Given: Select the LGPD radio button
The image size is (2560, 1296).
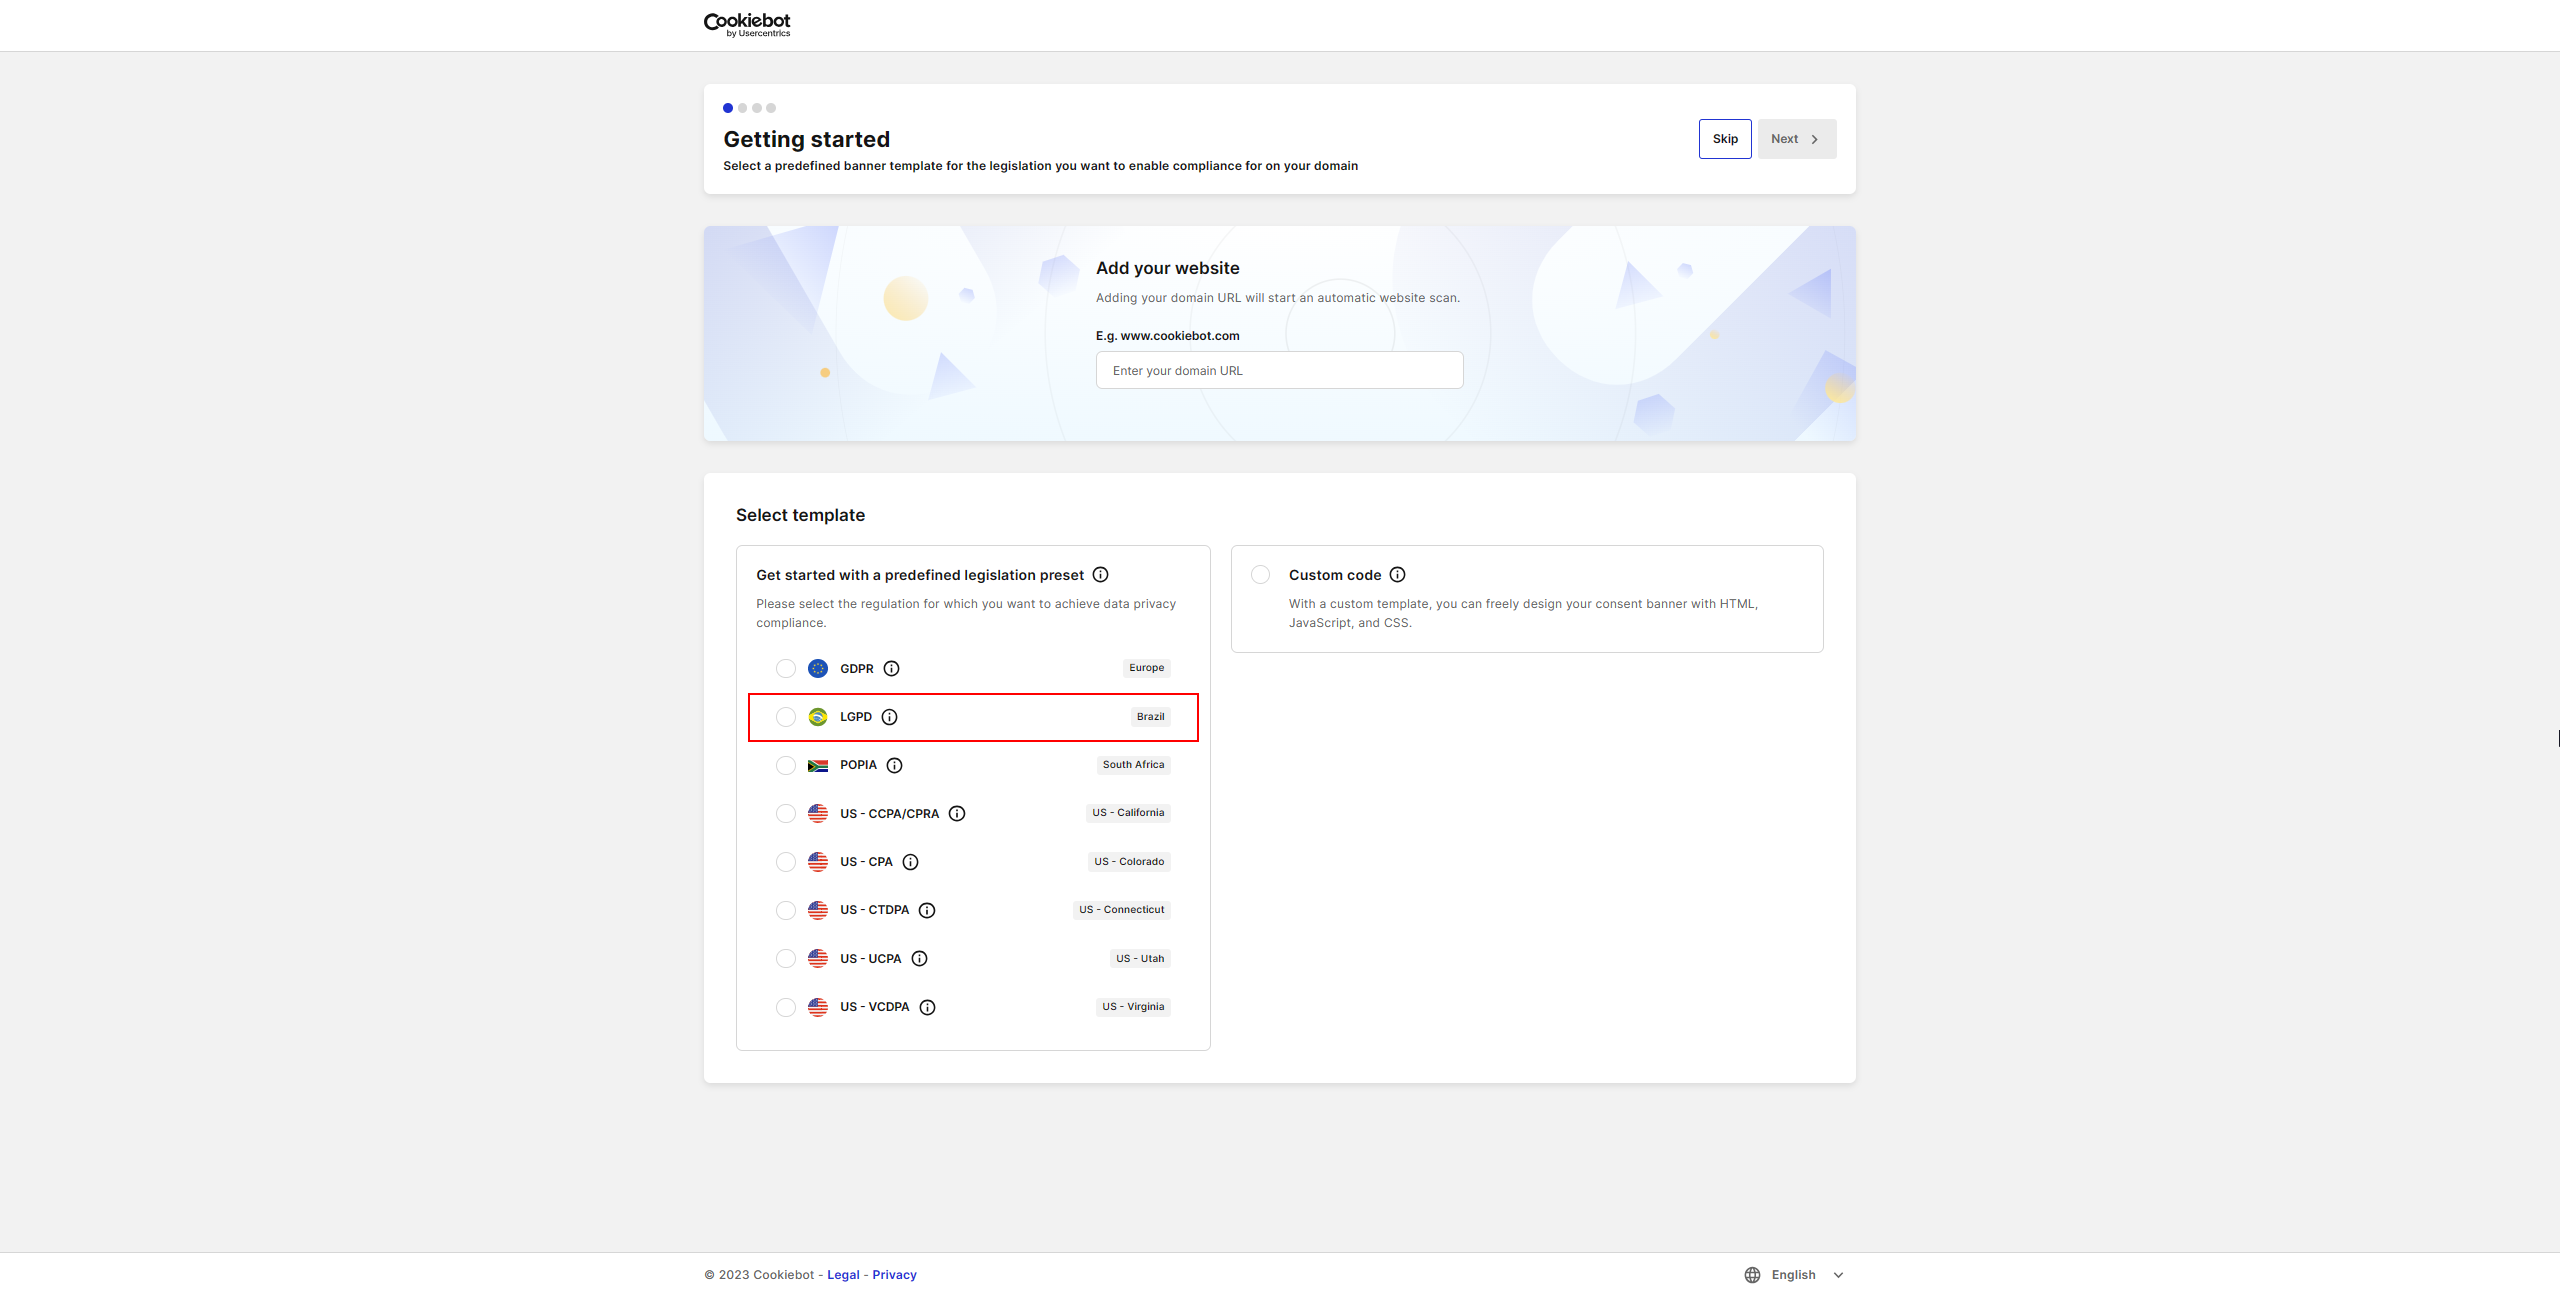Looking at the screenshot, I should click(786, 717).
